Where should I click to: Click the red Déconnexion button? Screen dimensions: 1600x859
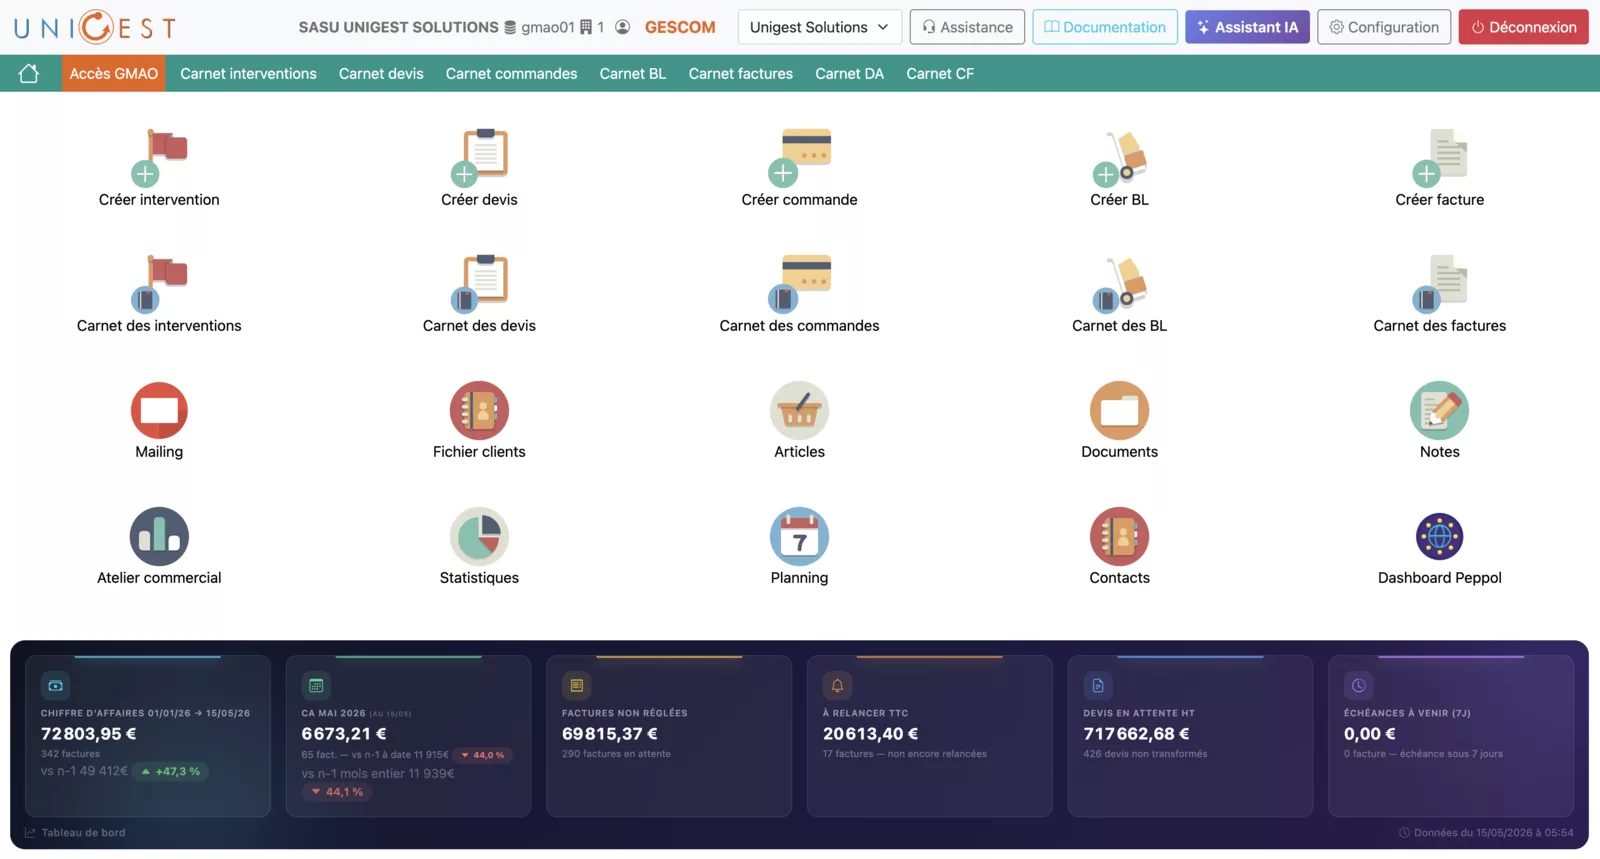[x=1523, y=27]
